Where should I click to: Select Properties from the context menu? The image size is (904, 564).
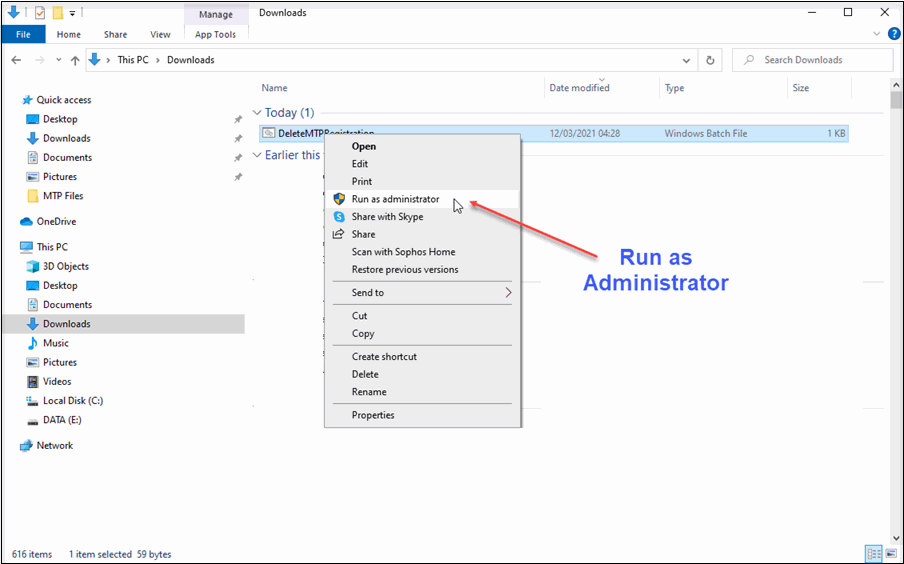[373, 415]
